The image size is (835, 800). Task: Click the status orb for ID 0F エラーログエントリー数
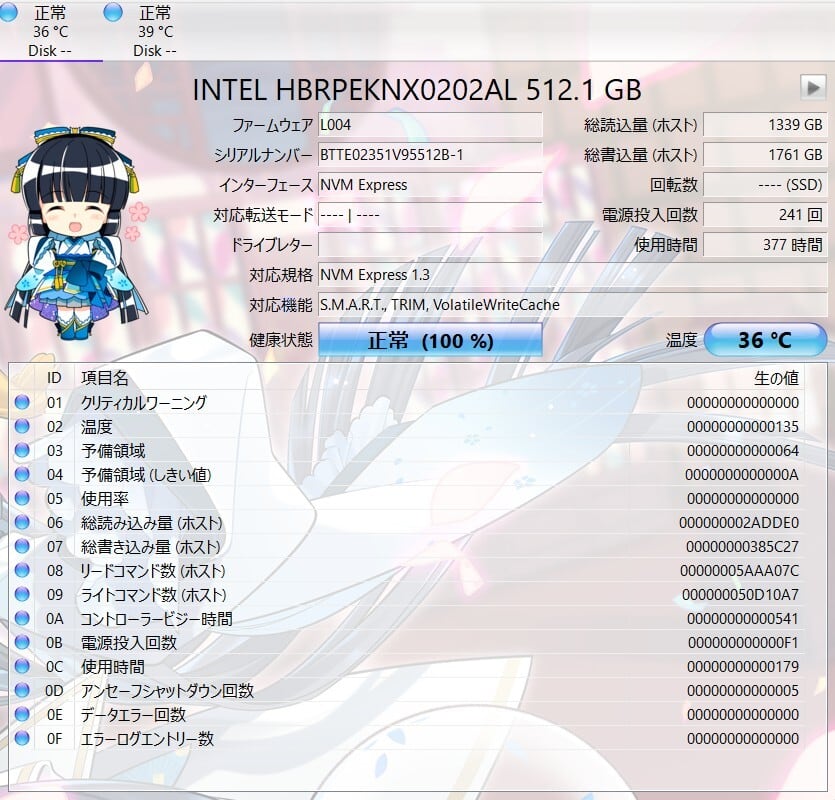(22, 739)
